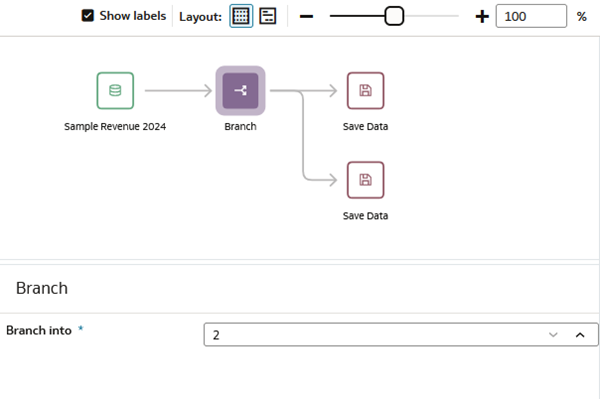Screen dimensions: 600x399
Task: Click the lower Save Data label
Action: click(365, 216)
